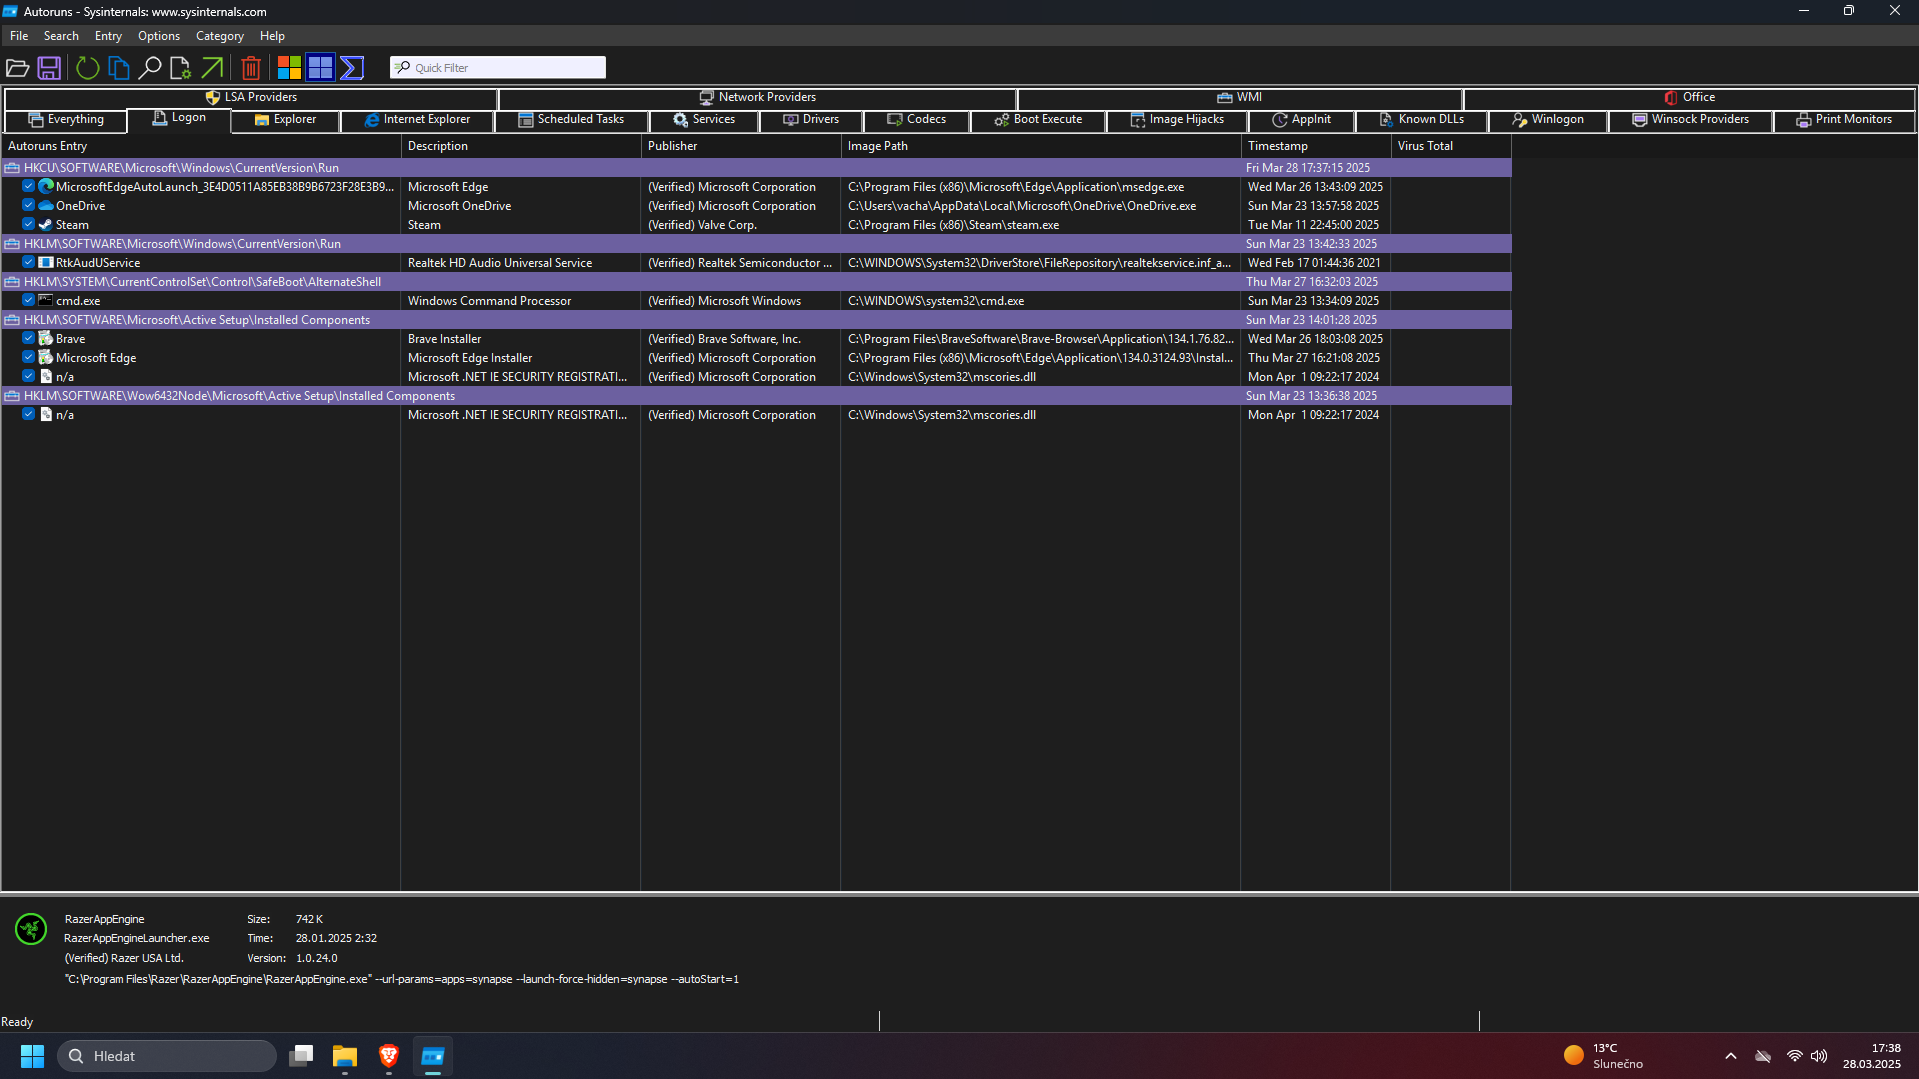The width and height of the screenshot is (1919, 1079).
Task: Click the Hledat taskbar search box
Action: click(167, 1056)
